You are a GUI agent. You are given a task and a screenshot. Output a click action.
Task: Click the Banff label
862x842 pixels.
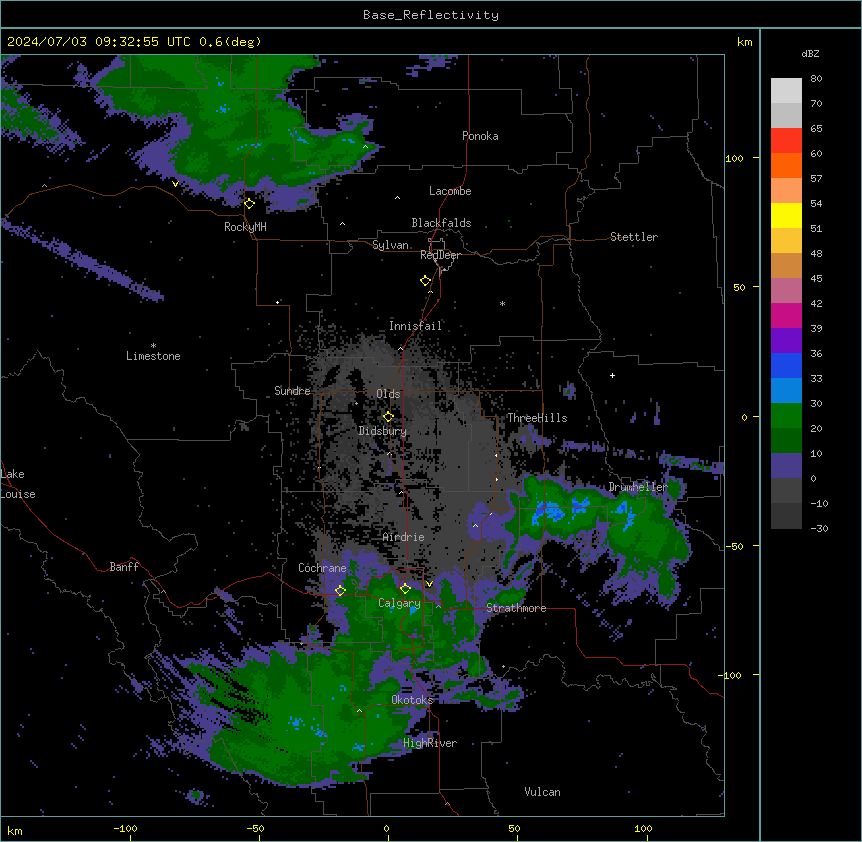124,567
